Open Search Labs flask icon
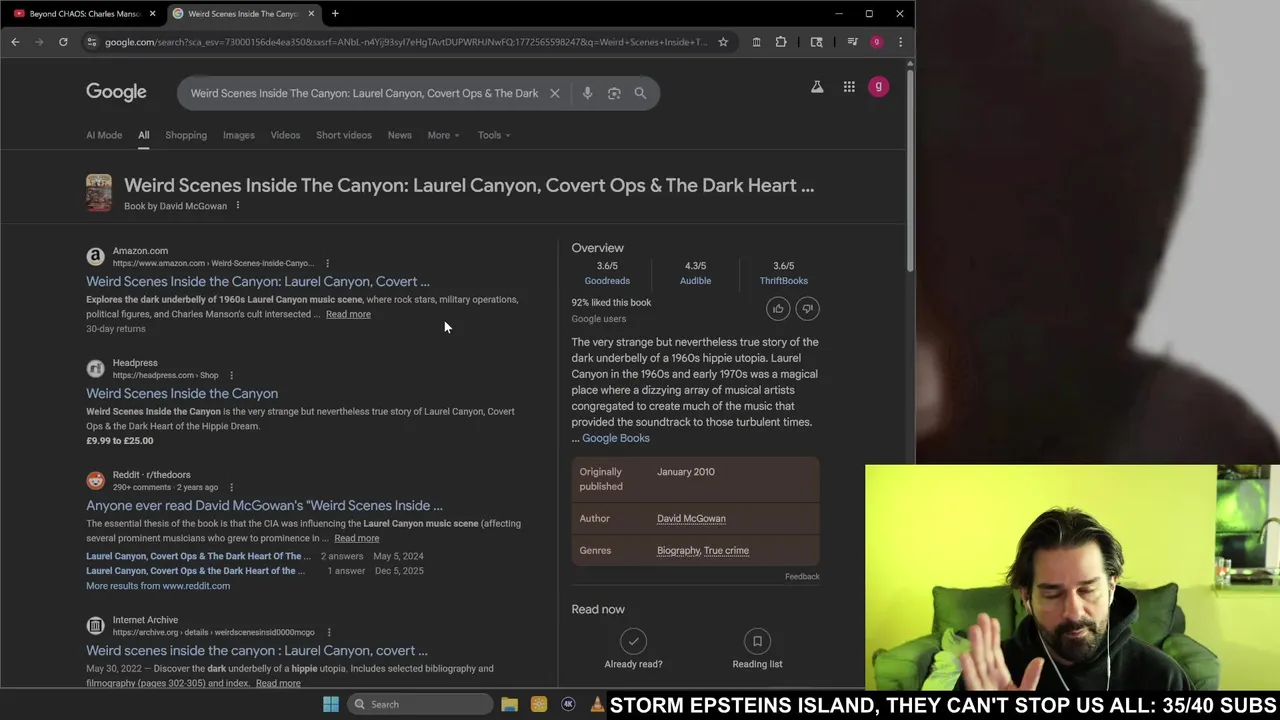The width and height of the screenshot is (1280, 720). tap(817, 87)
